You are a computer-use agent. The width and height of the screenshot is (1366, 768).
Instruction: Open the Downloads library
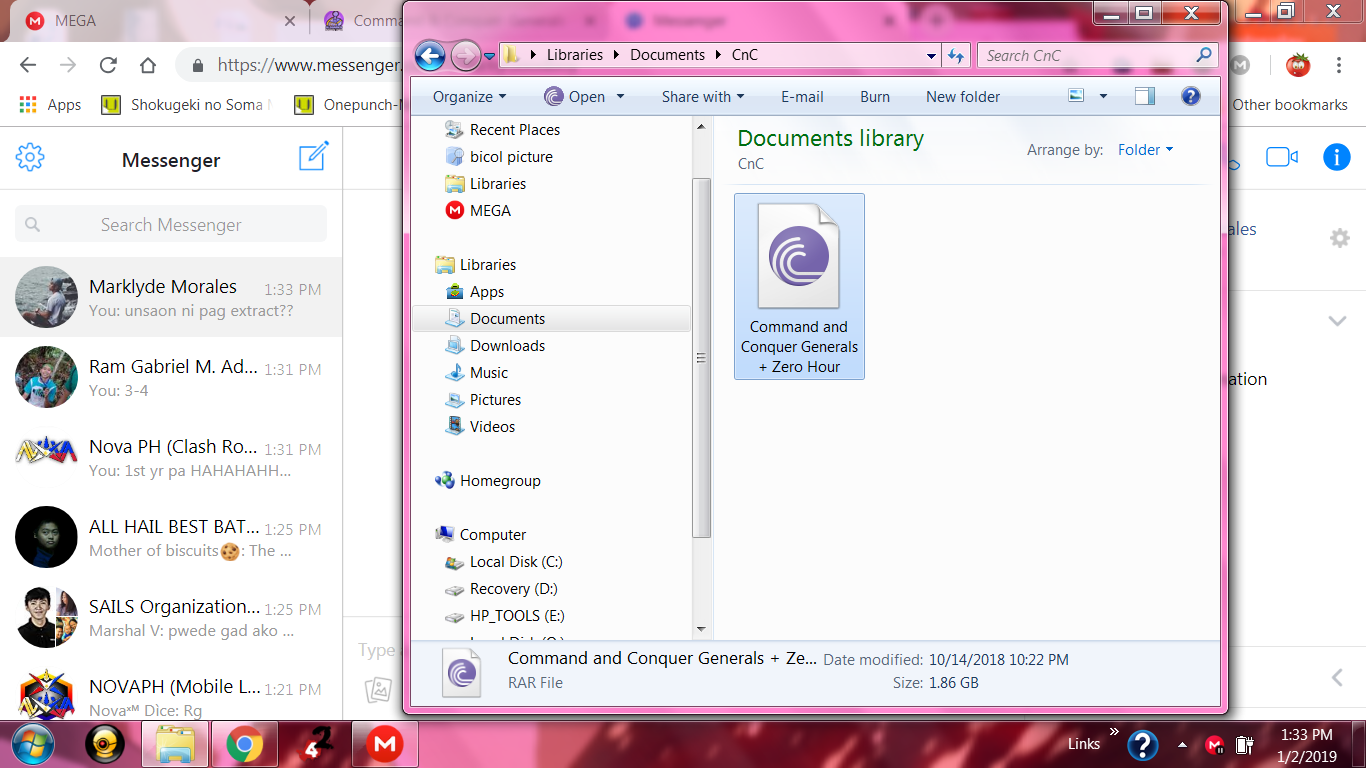[495, 346]
